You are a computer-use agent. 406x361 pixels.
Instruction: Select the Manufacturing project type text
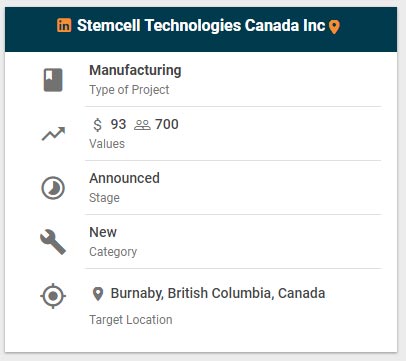(x=135, y=70)
